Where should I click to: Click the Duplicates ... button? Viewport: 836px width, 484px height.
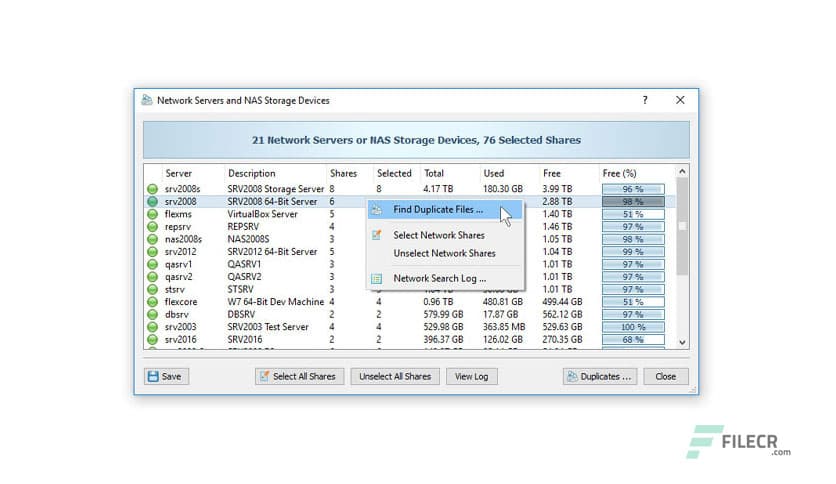tap(599, 376)
